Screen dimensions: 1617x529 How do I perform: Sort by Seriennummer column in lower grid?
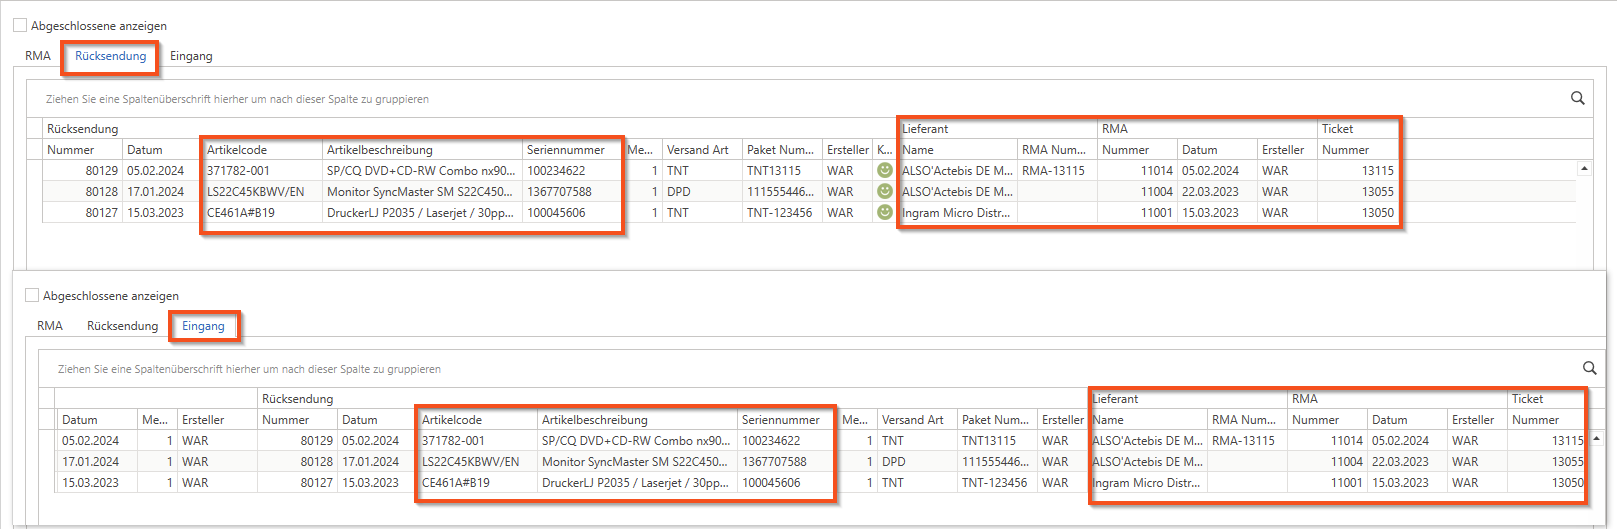(780, 420)
